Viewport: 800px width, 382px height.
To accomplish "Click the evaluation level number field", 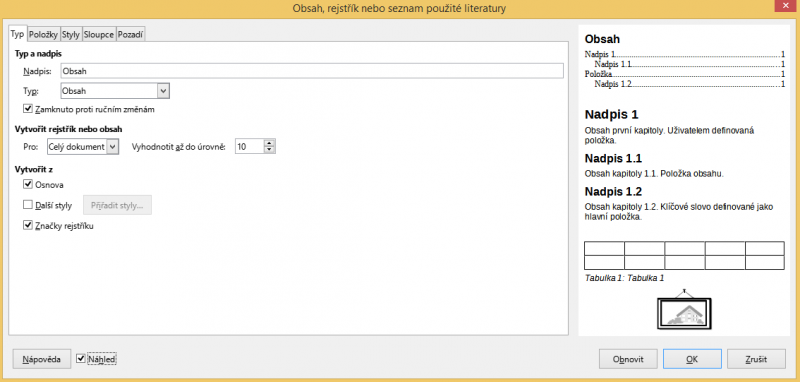I will pyautogui.click(x=249, y=147).
